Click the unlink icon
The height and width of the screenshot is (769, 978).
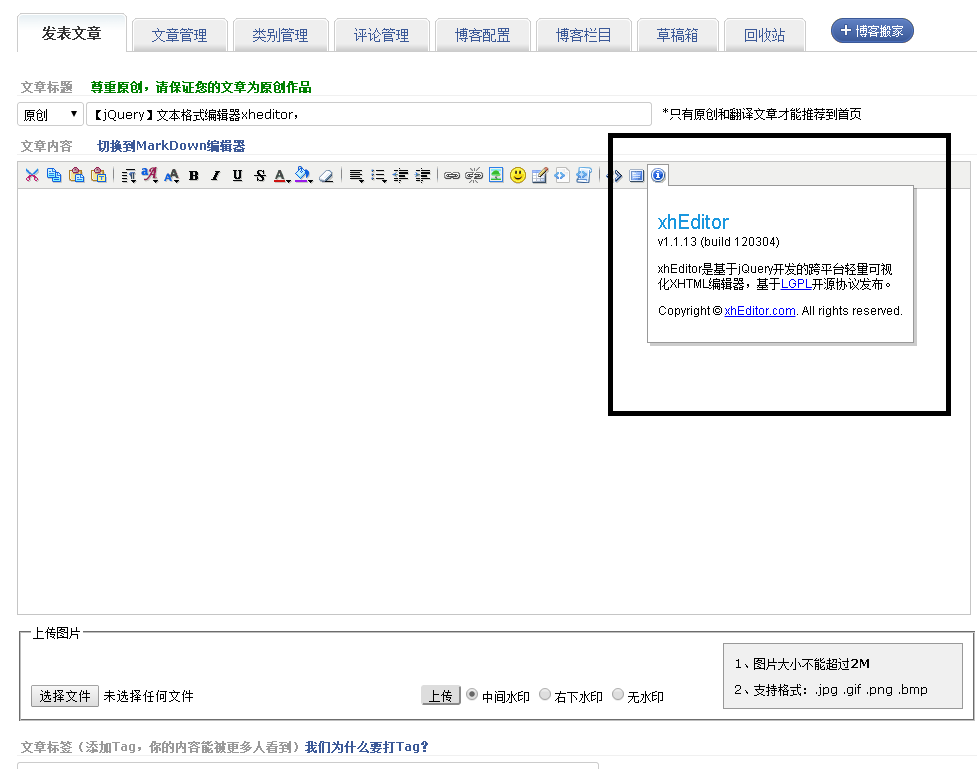pos(474,175)
